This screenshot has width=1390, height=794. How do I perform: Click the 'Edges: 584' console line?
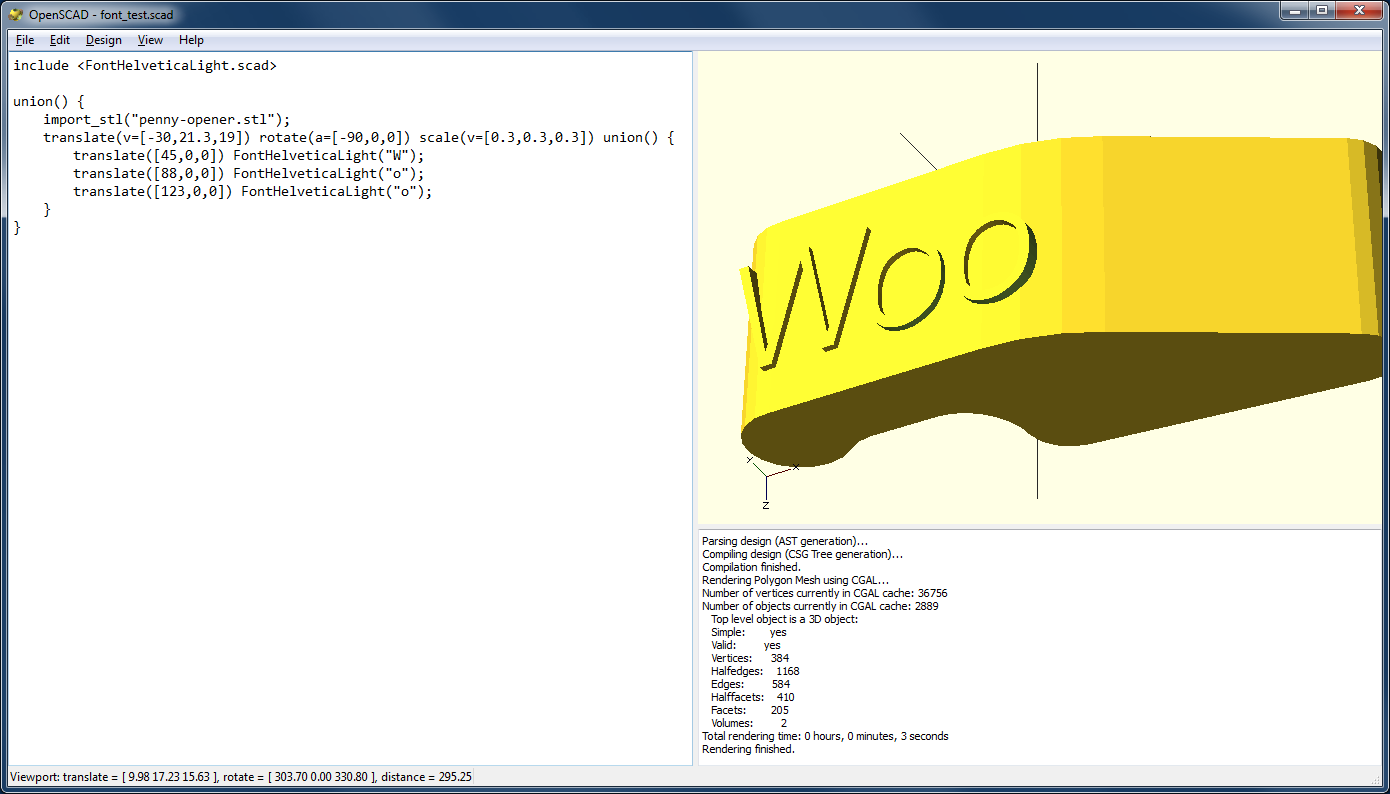[751, 684]
